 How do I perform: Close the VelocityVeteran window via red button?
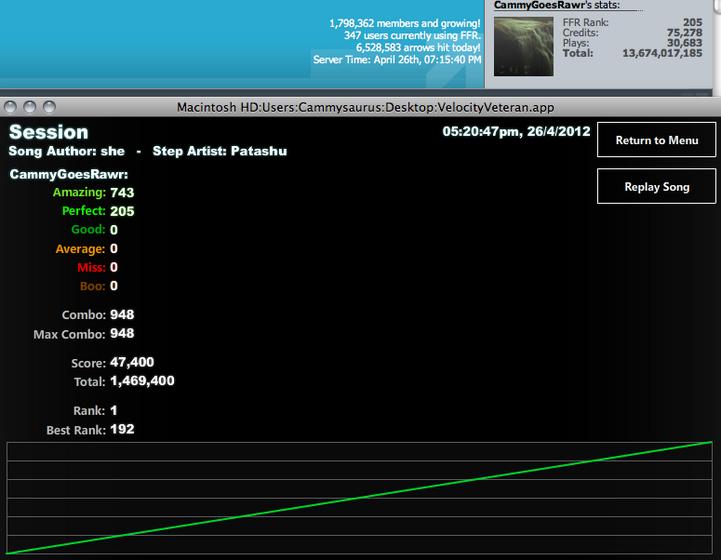(10, 107)
